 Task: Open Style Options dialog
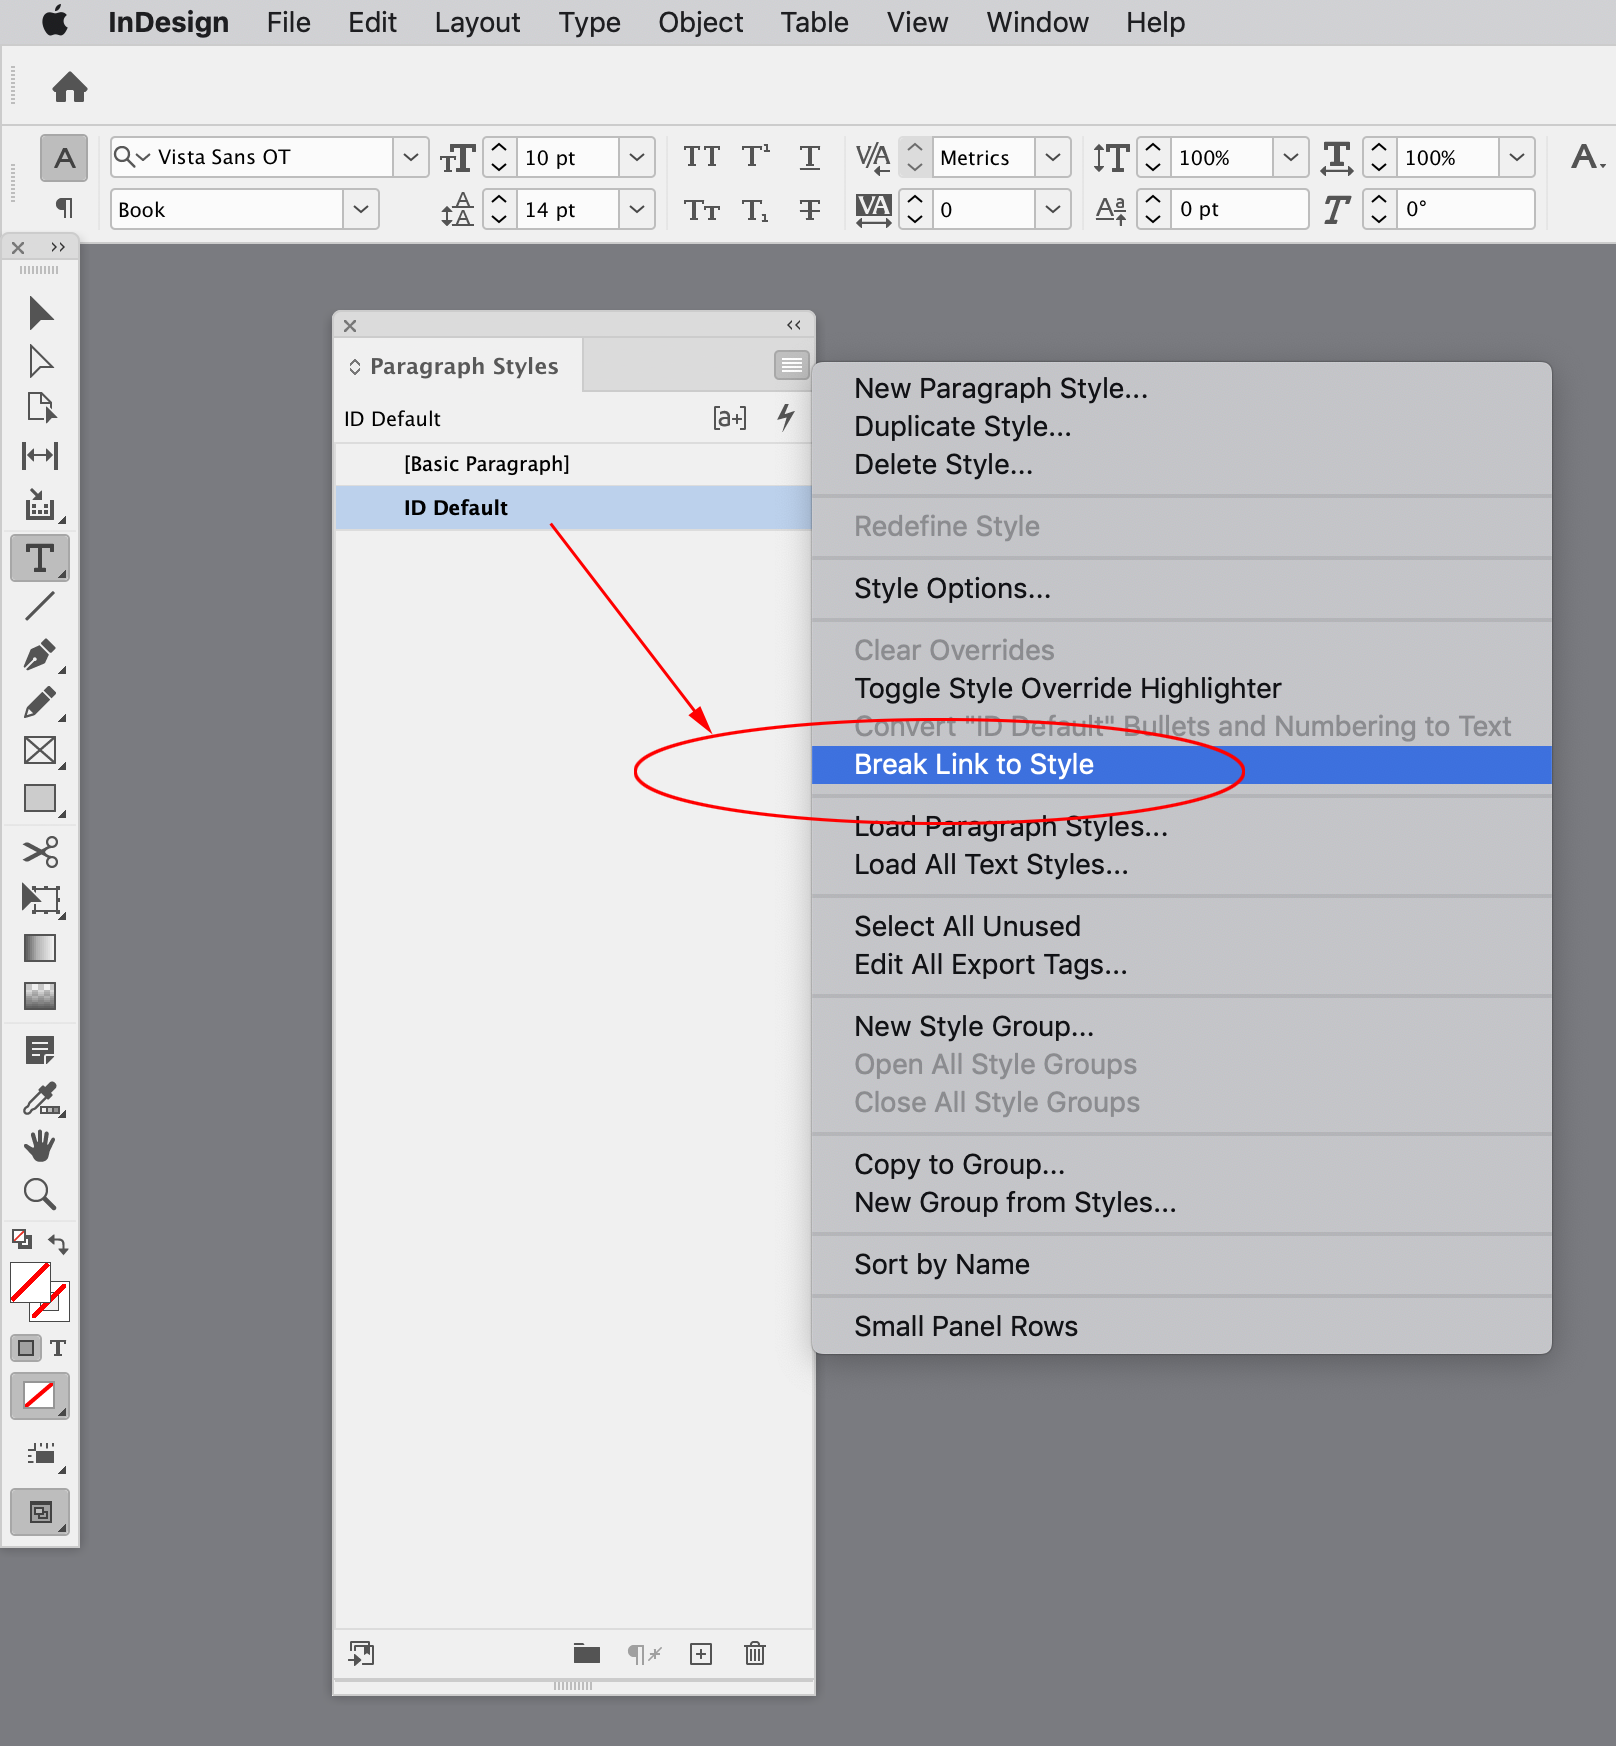click(951, 588)
